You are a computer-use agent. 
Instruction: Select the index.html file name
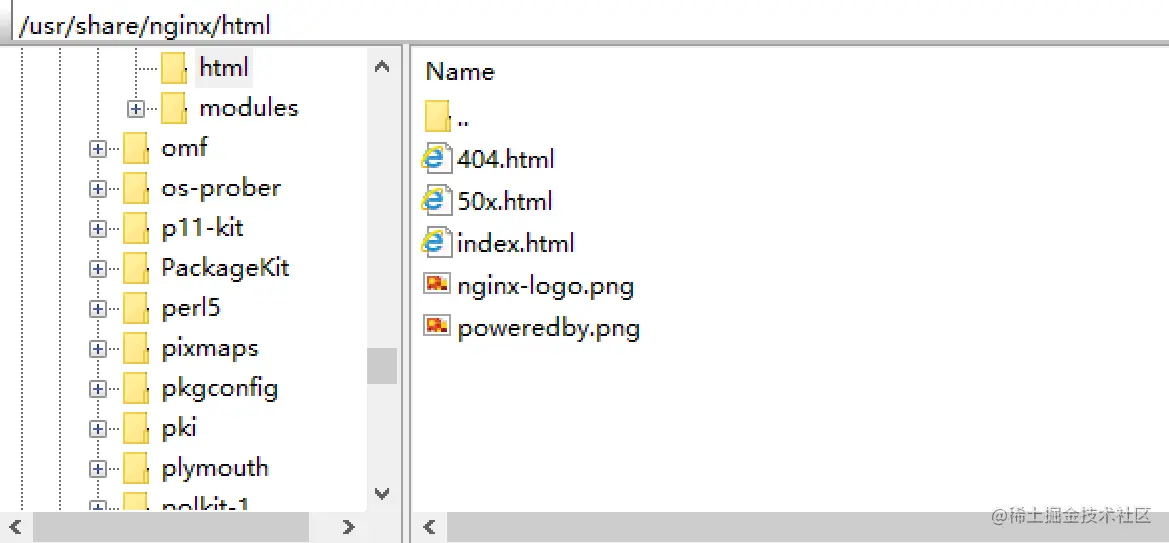tap(516, 243)
